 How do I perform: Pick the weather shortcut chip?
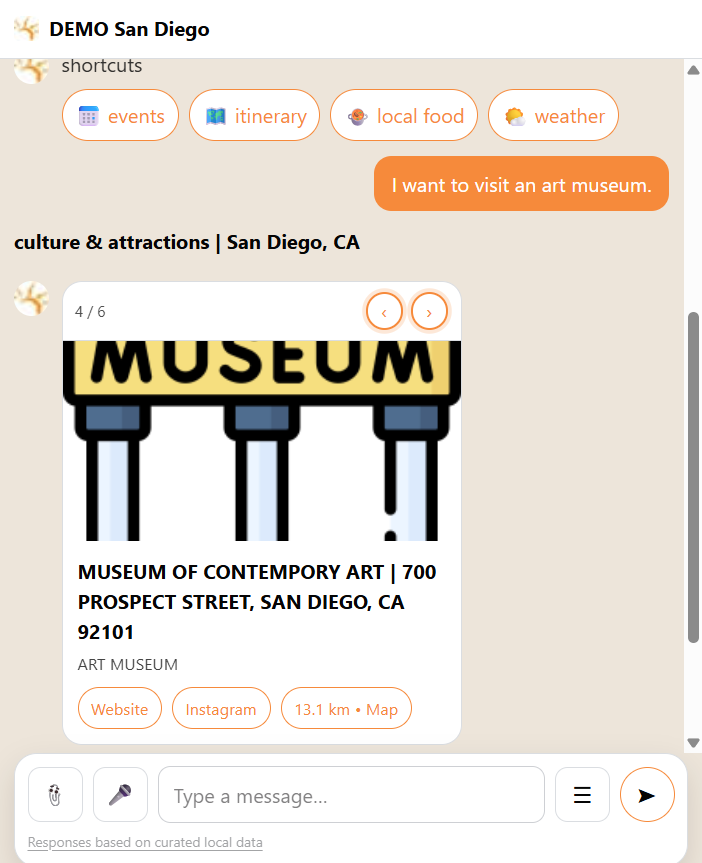point(554,116)
